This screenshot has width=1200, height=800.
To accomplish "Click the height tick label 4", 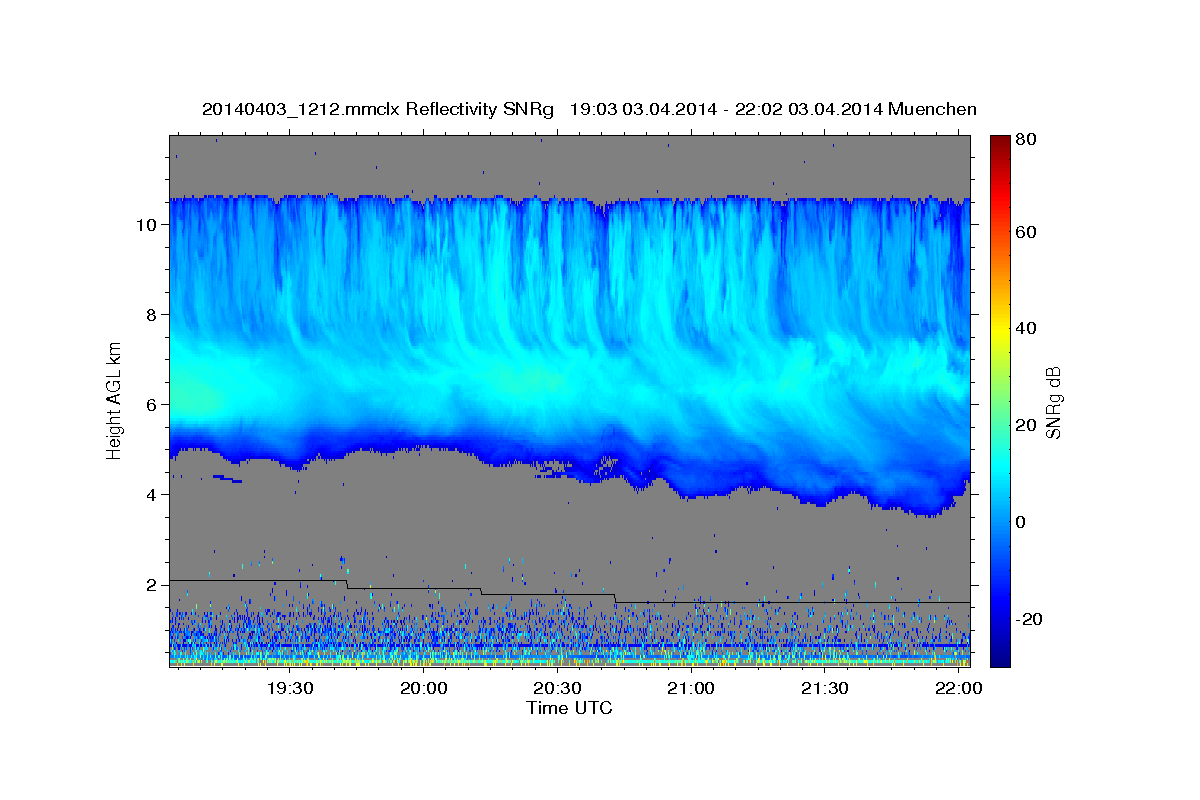I will click(152, 494).
